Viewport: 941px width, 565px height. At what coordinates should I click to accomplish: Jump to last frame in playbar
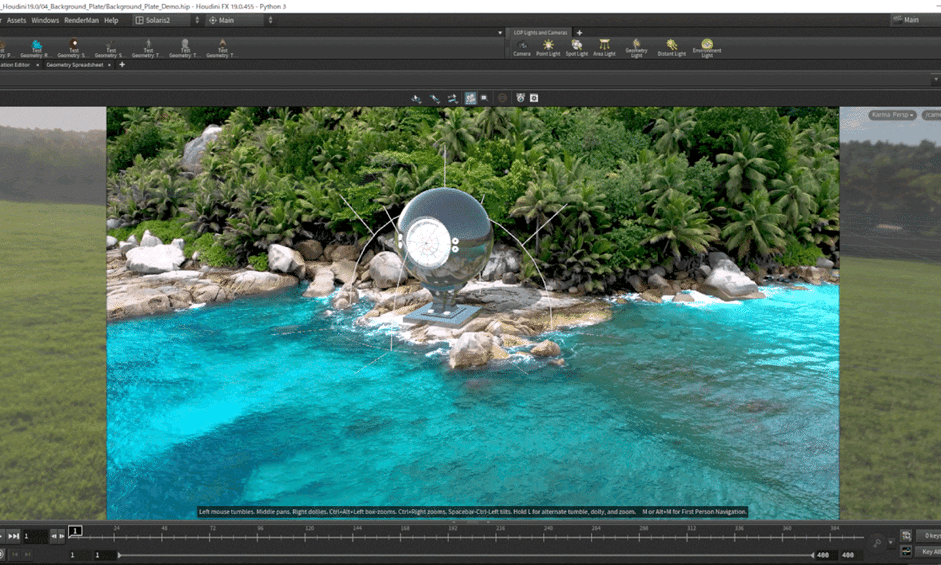coord(13,536)
